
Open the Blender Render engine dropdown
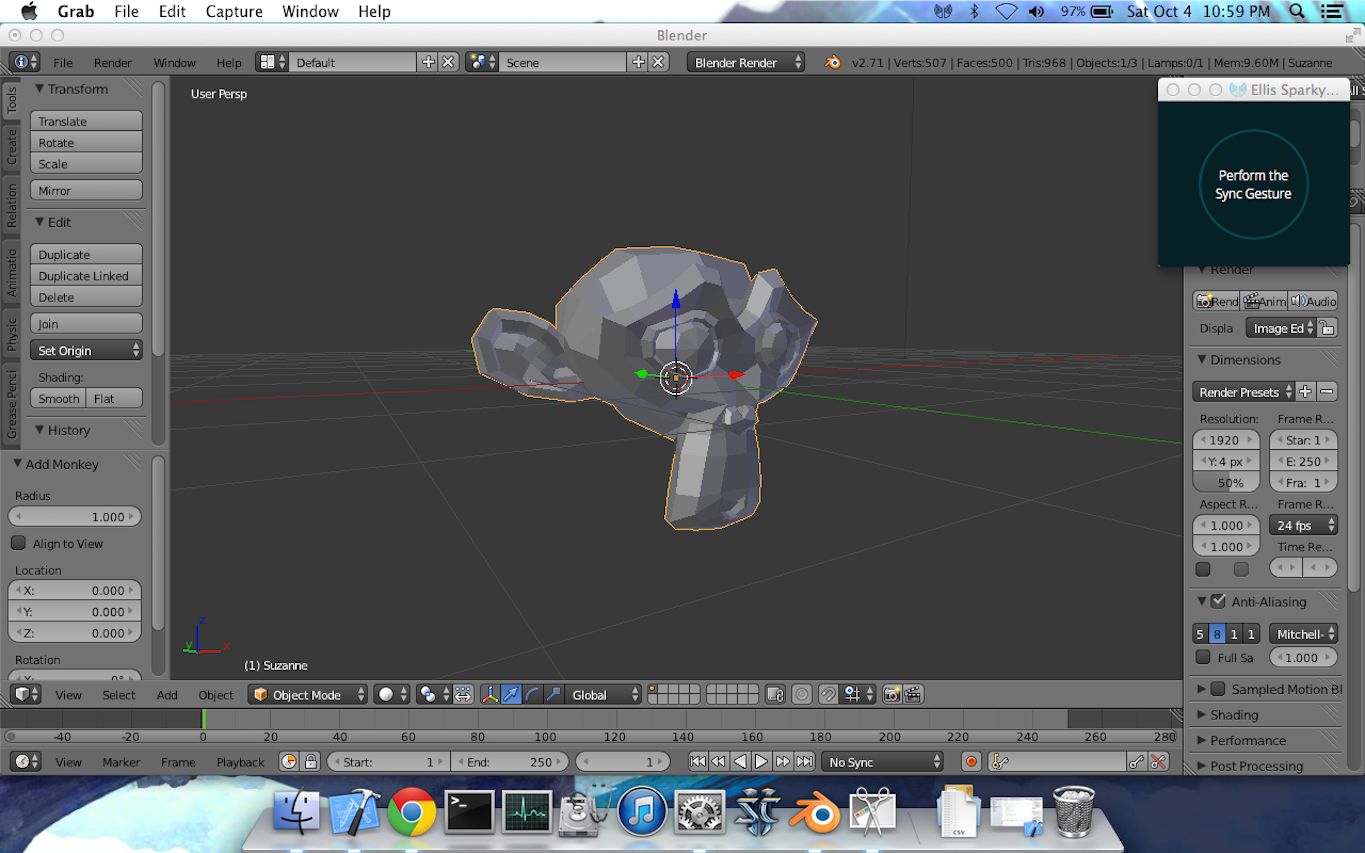point(745,62)
